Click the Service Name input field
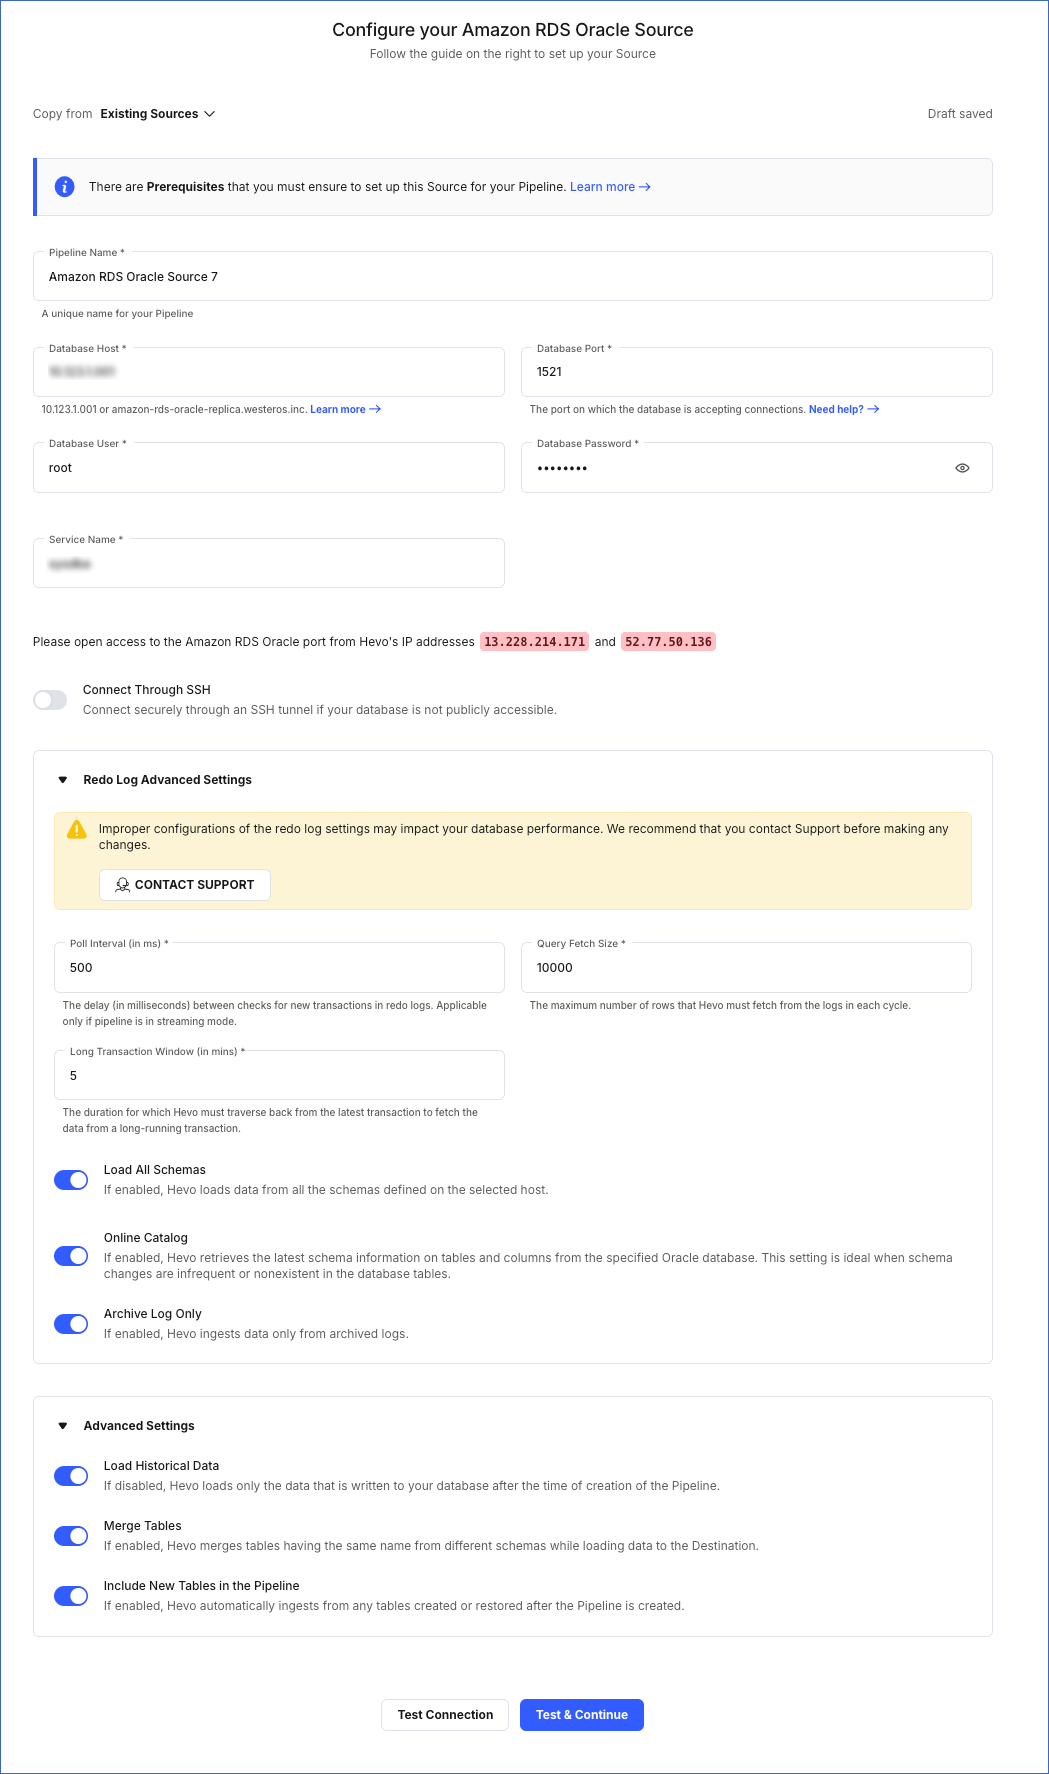The width and height of the screenshot is (1049, 1774). click(x=269, y=563)
